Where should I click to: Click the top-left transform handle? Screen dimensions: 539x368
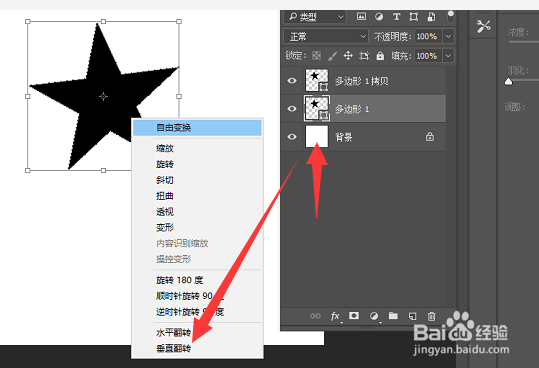pyautogui.click(x=28, y=21)
